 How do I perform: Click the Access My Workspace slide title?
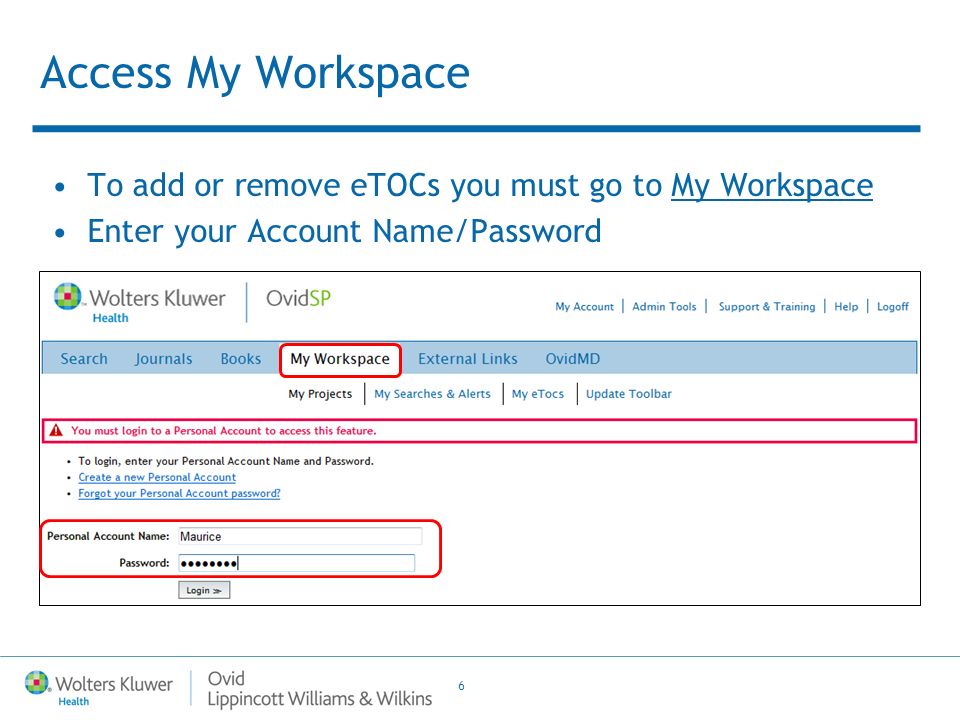[x=255, y=73]
